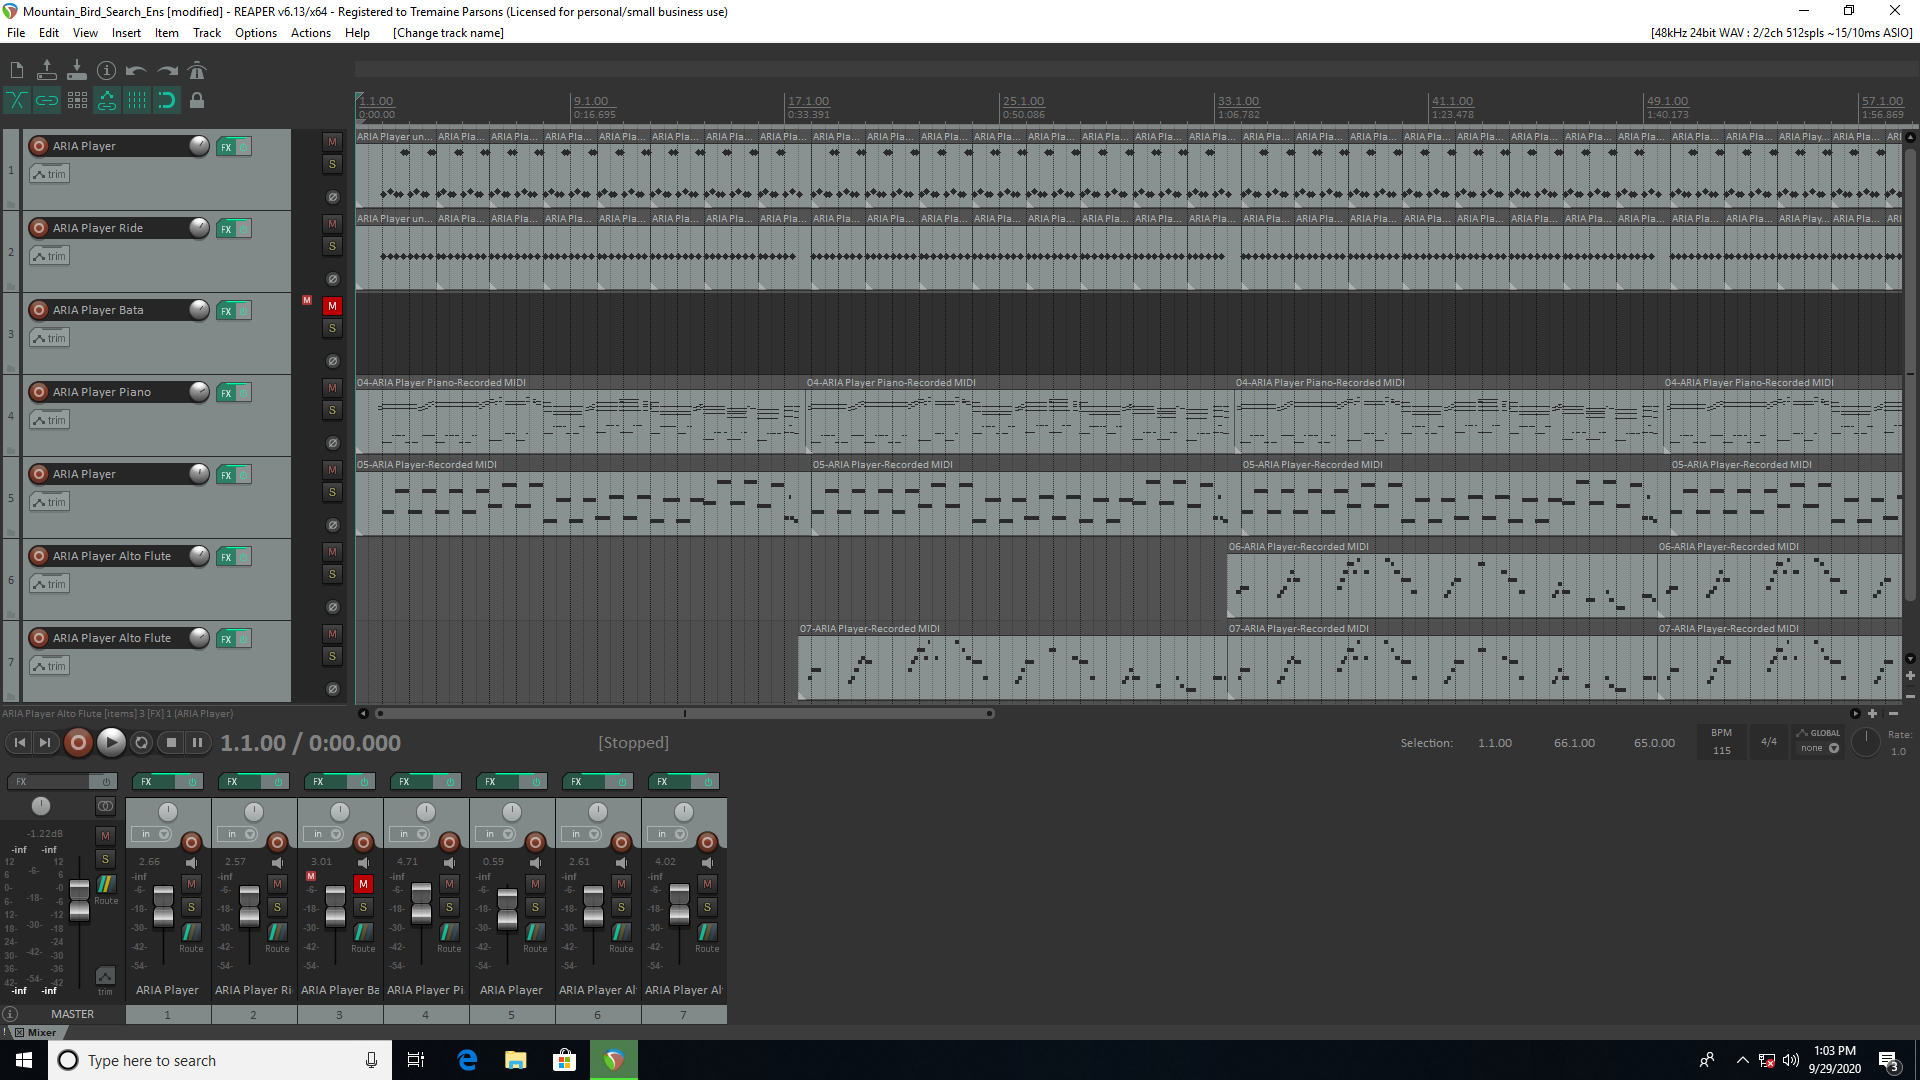Open the Edit menu

49,33
